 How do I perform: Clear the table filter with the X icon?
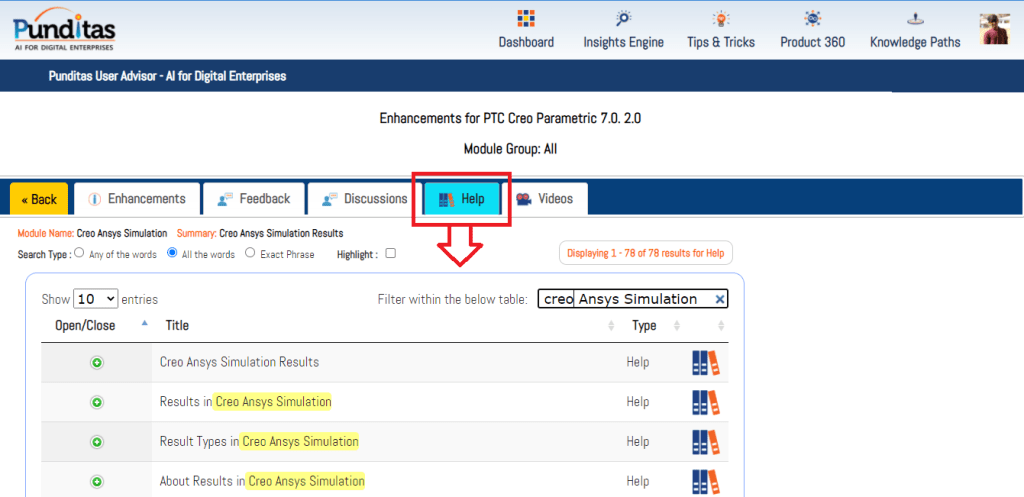(x=719, y=299)
